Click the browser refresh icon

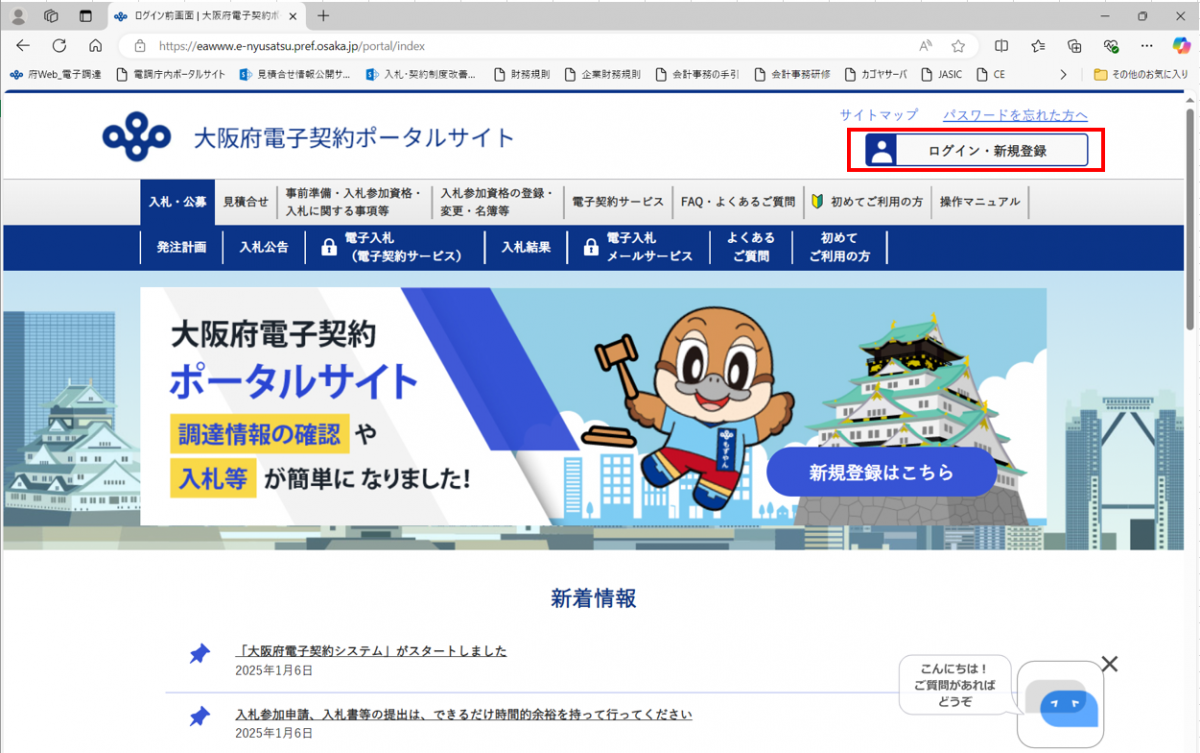point(59,45)
